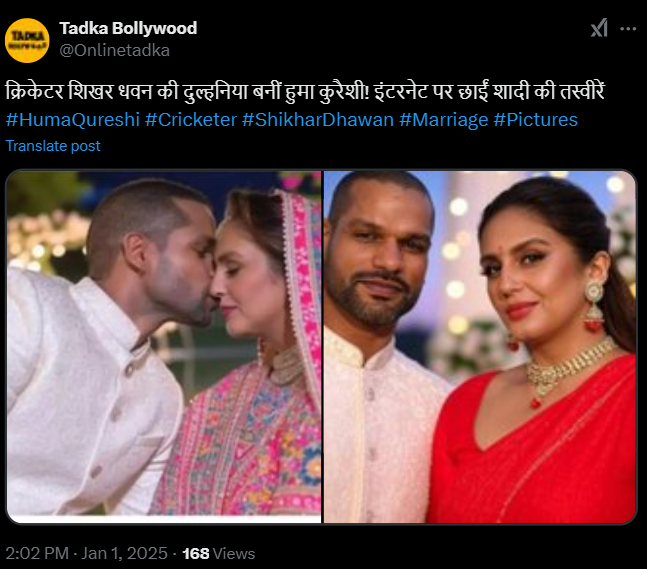Click the Tadka Bollywood profile avatar

27,40
